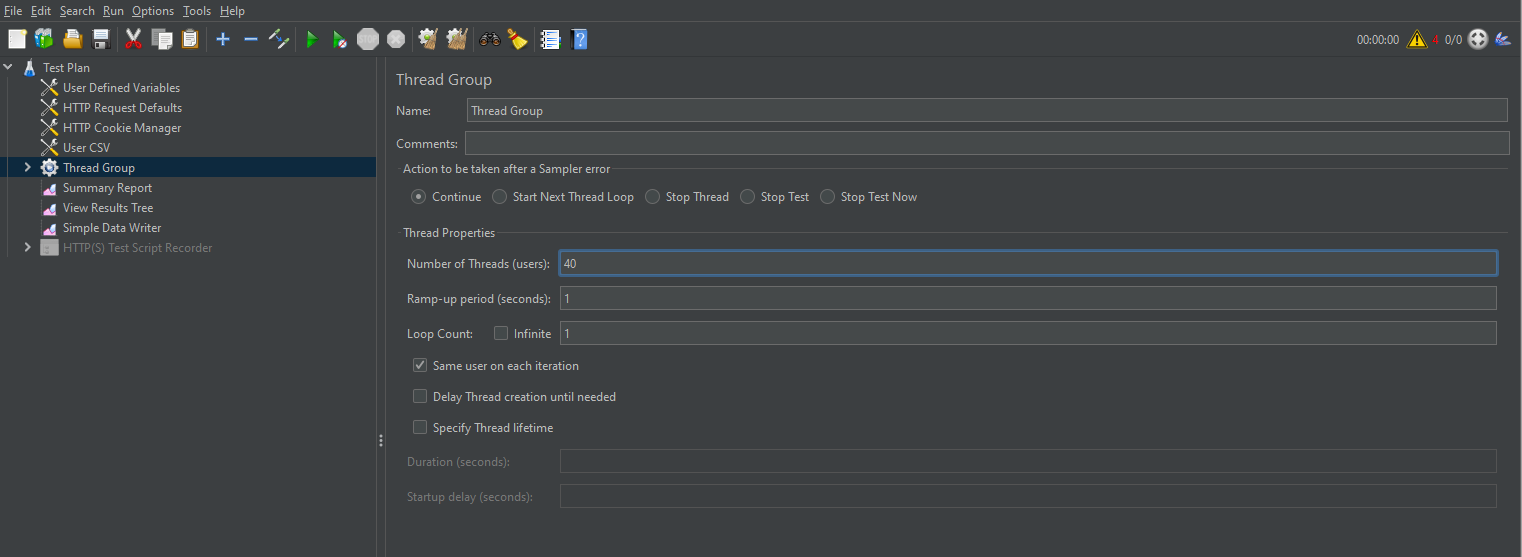Open the Options menu

tap(153, 11)
